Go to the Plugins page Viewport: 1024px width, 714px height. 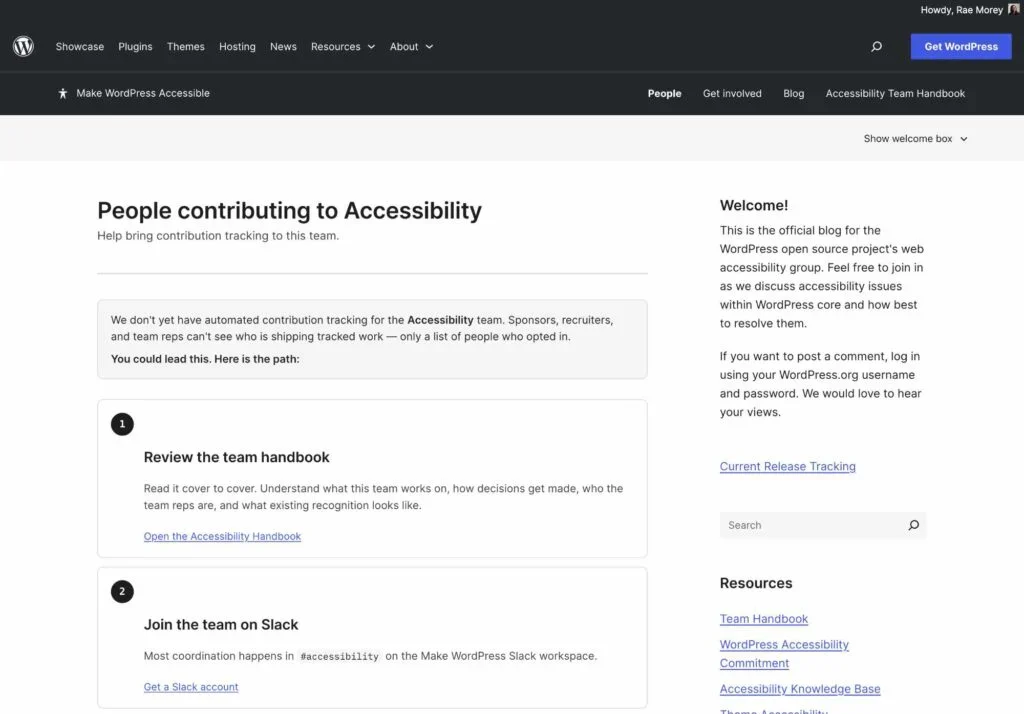pyautogui.click(x=135, y=46)
